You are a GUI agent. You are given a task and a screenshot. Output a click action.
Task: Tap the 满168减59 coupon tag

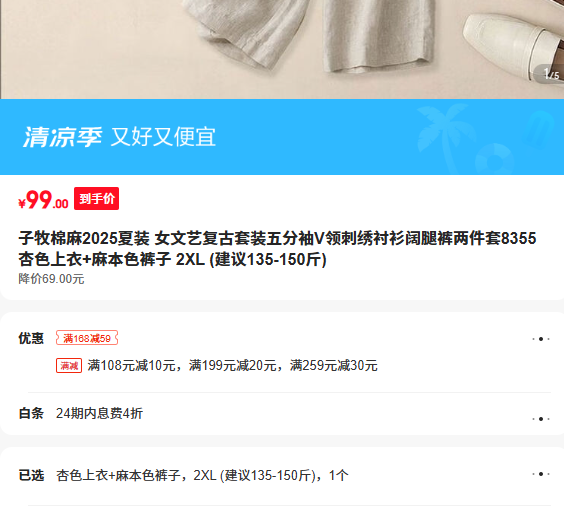[87, 338]
